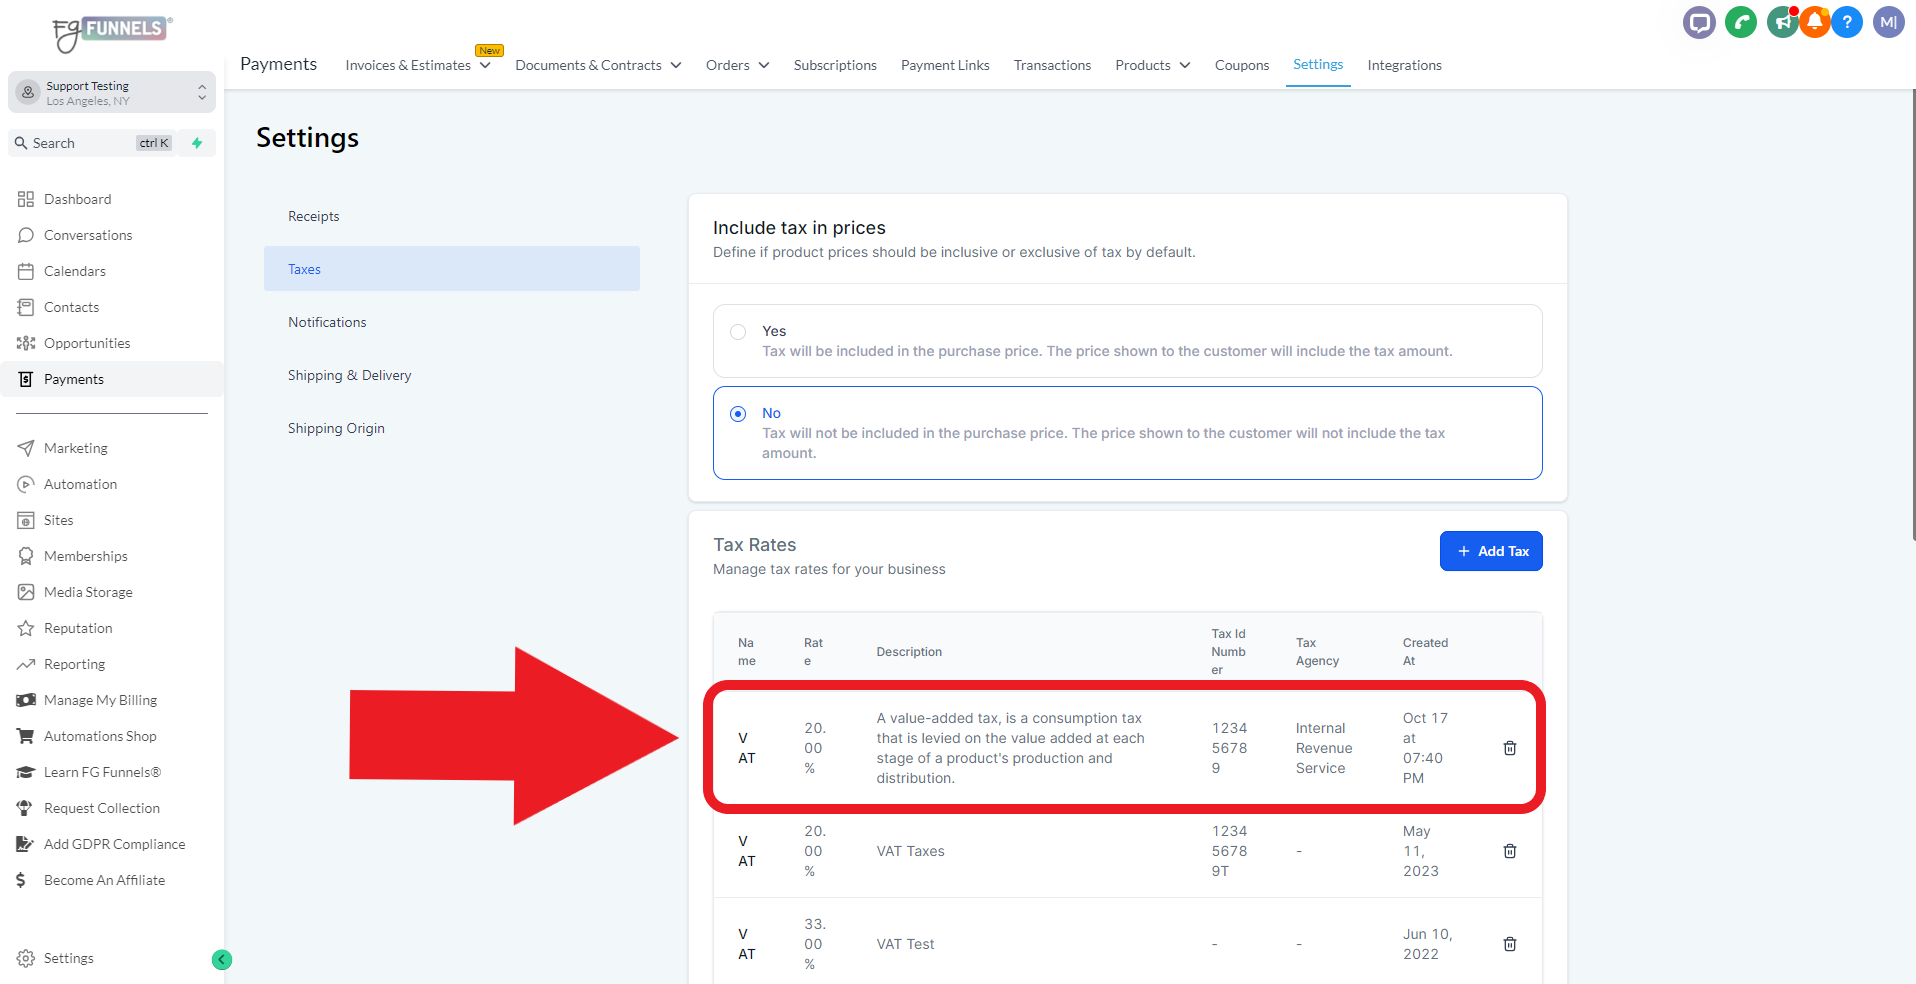Click the green lightning quick actions icon
1916x984 pixels.
197,143
